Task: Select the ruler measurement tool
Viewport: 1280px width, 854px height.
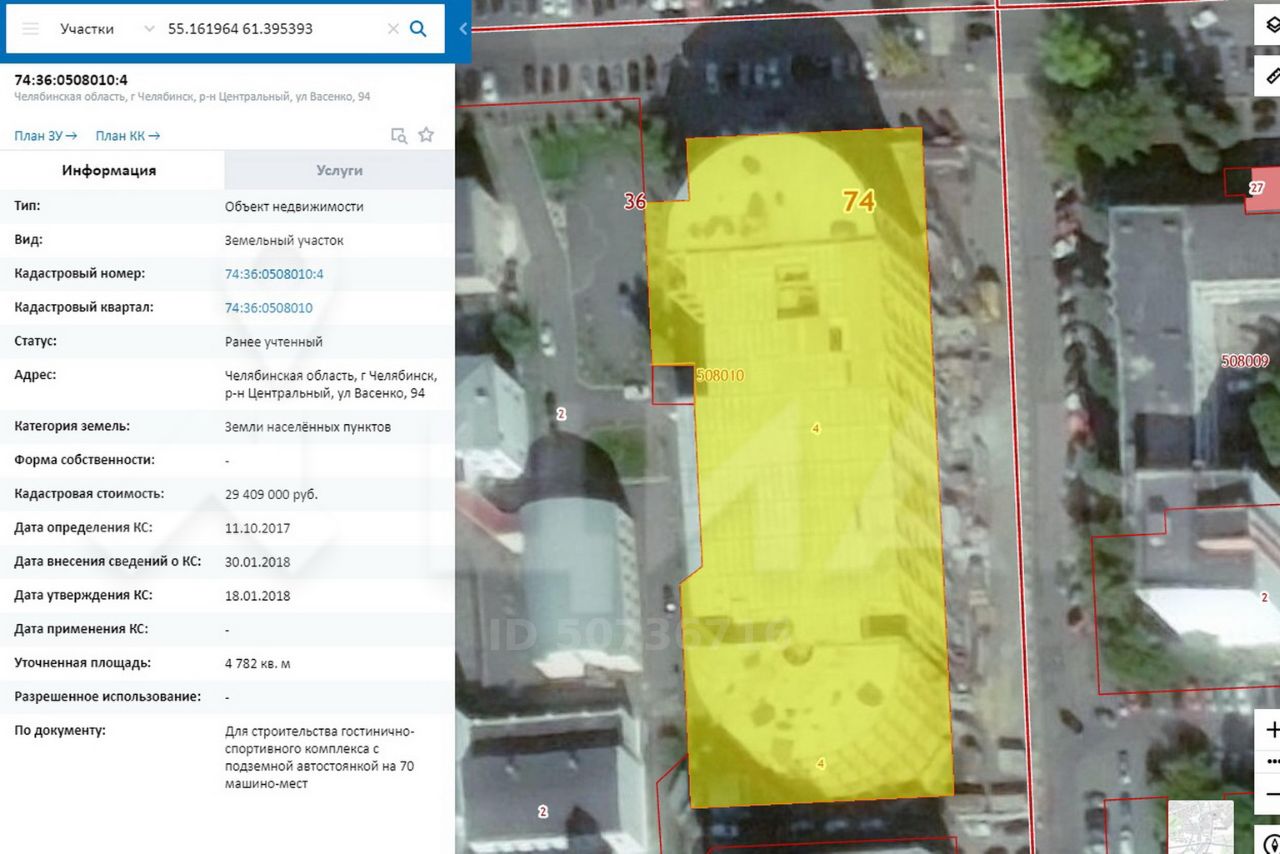Action: coord(1270,75)
